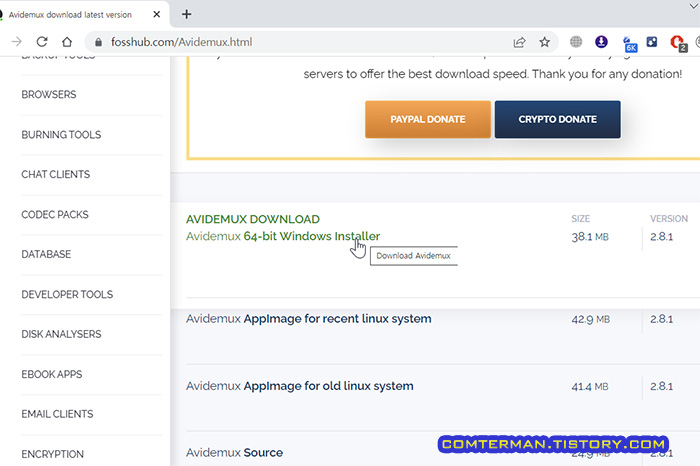Open the BURNING TOOLS category
700x466 pixels.
61,135
